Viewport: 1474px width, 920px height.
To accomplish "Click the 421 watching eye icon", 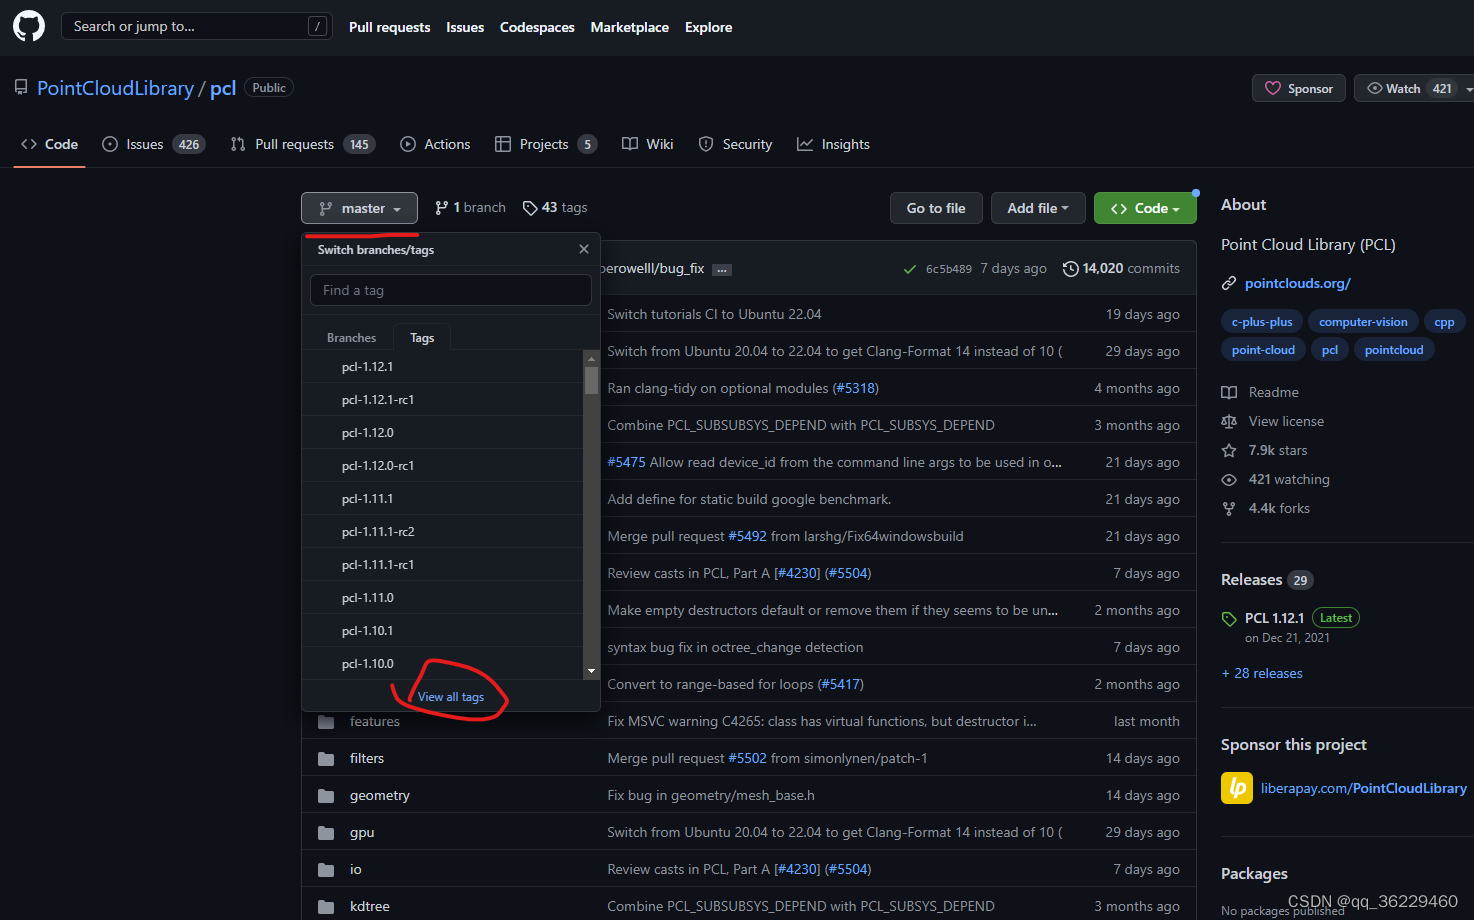I will click(x=1229, y=479).
